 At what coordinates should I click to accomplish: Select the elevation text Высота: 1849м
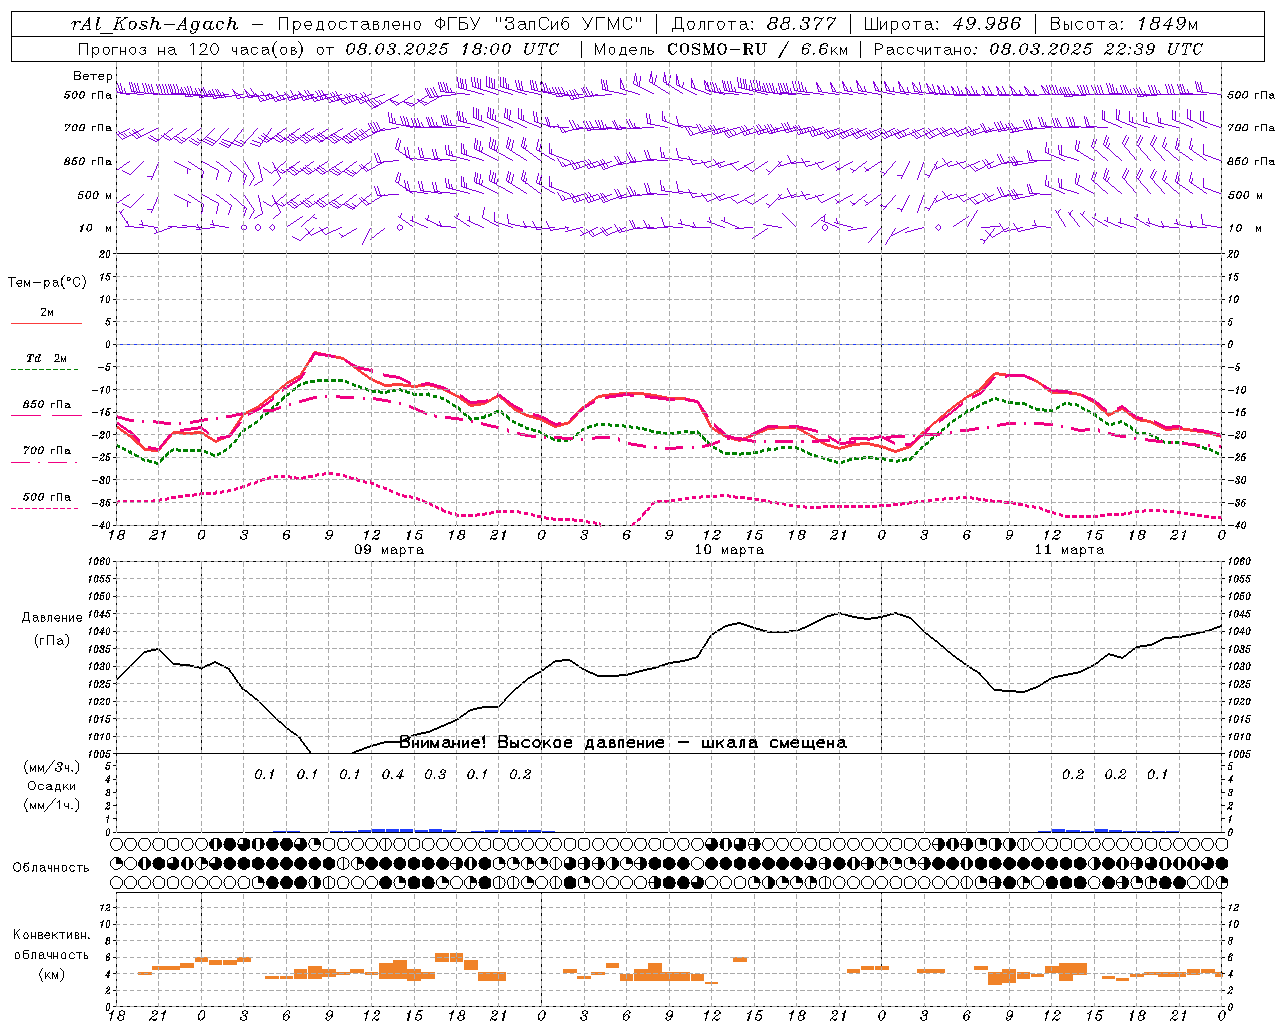(1123, 24)
